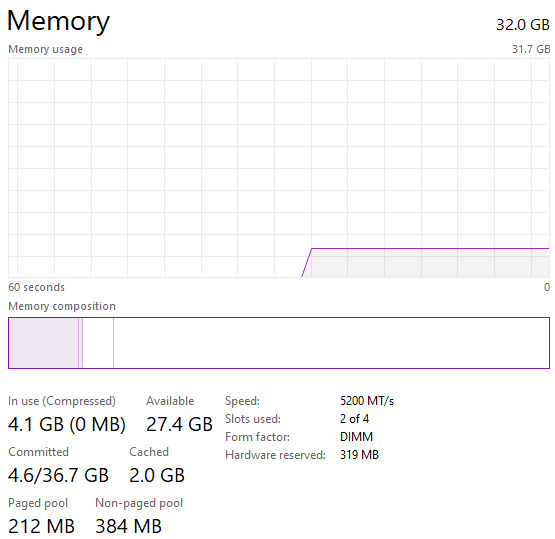Click the Speed 5200 MT/s value

coord(367,401)
